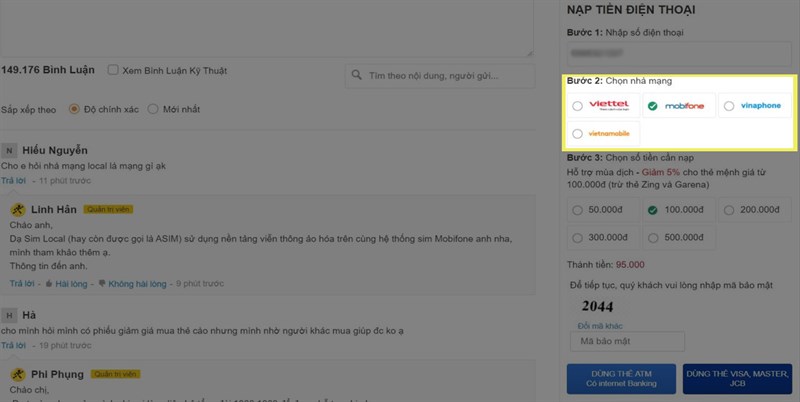This screenshot has height=402, width=800.
Task: Click the NẠP TIỀN ĐIỆN THOẠI heading
Action: 631,10
